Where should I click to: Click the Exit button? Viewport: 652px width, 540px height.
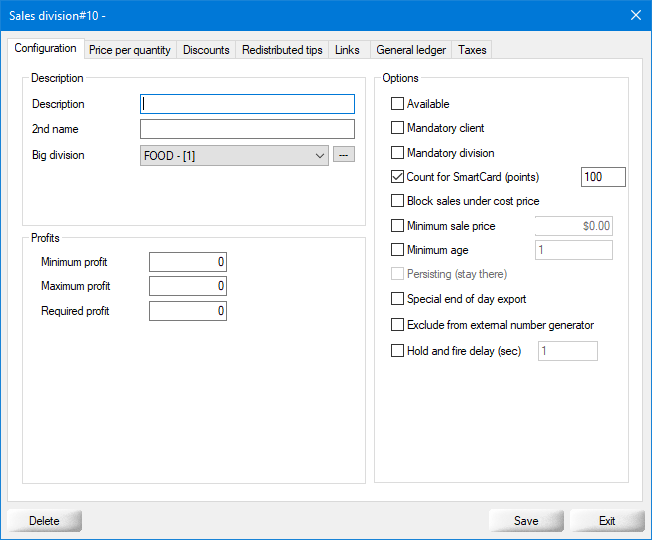607,521
